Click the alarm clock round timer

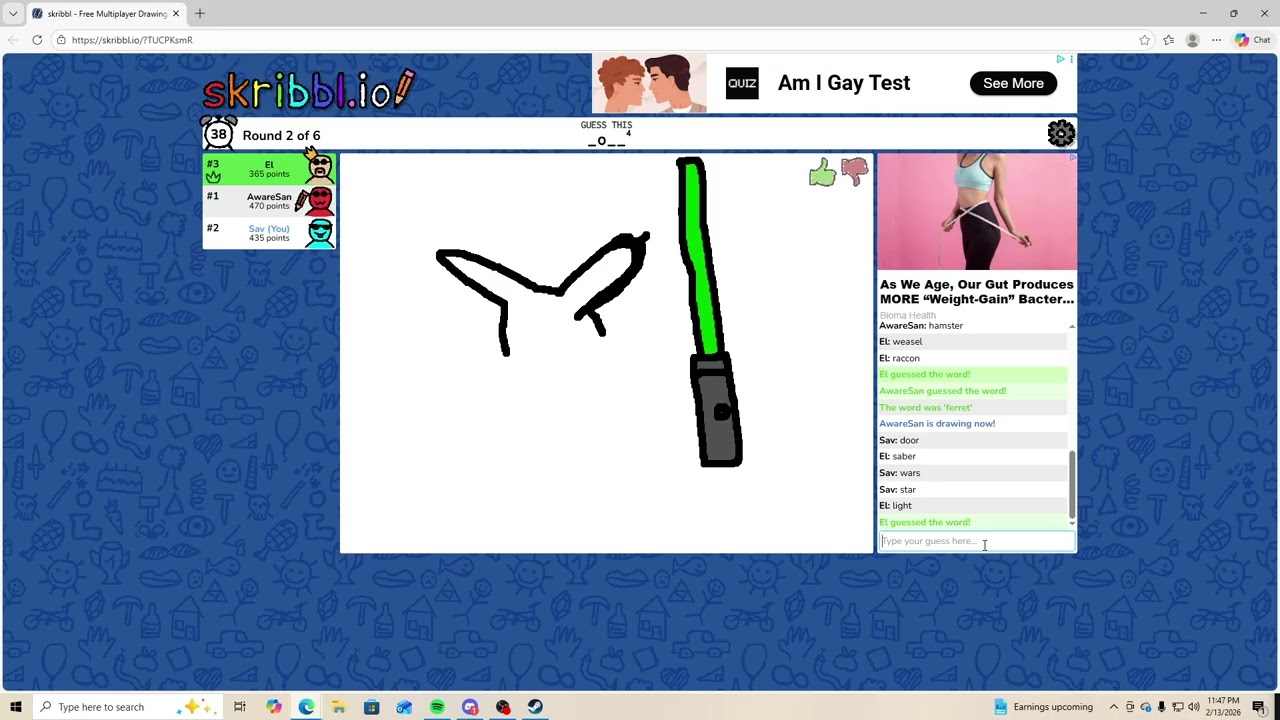tap(218, 134)
